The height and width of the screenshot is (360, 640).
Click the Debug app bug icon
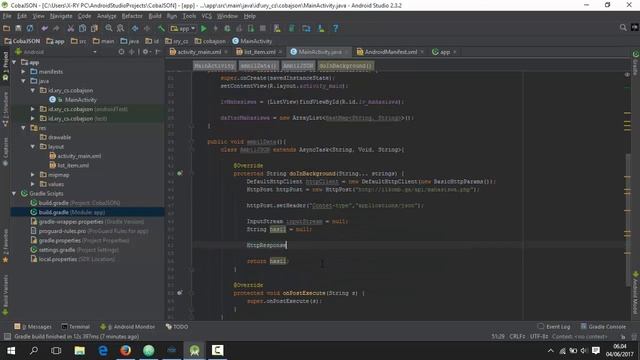pos(227,29)
